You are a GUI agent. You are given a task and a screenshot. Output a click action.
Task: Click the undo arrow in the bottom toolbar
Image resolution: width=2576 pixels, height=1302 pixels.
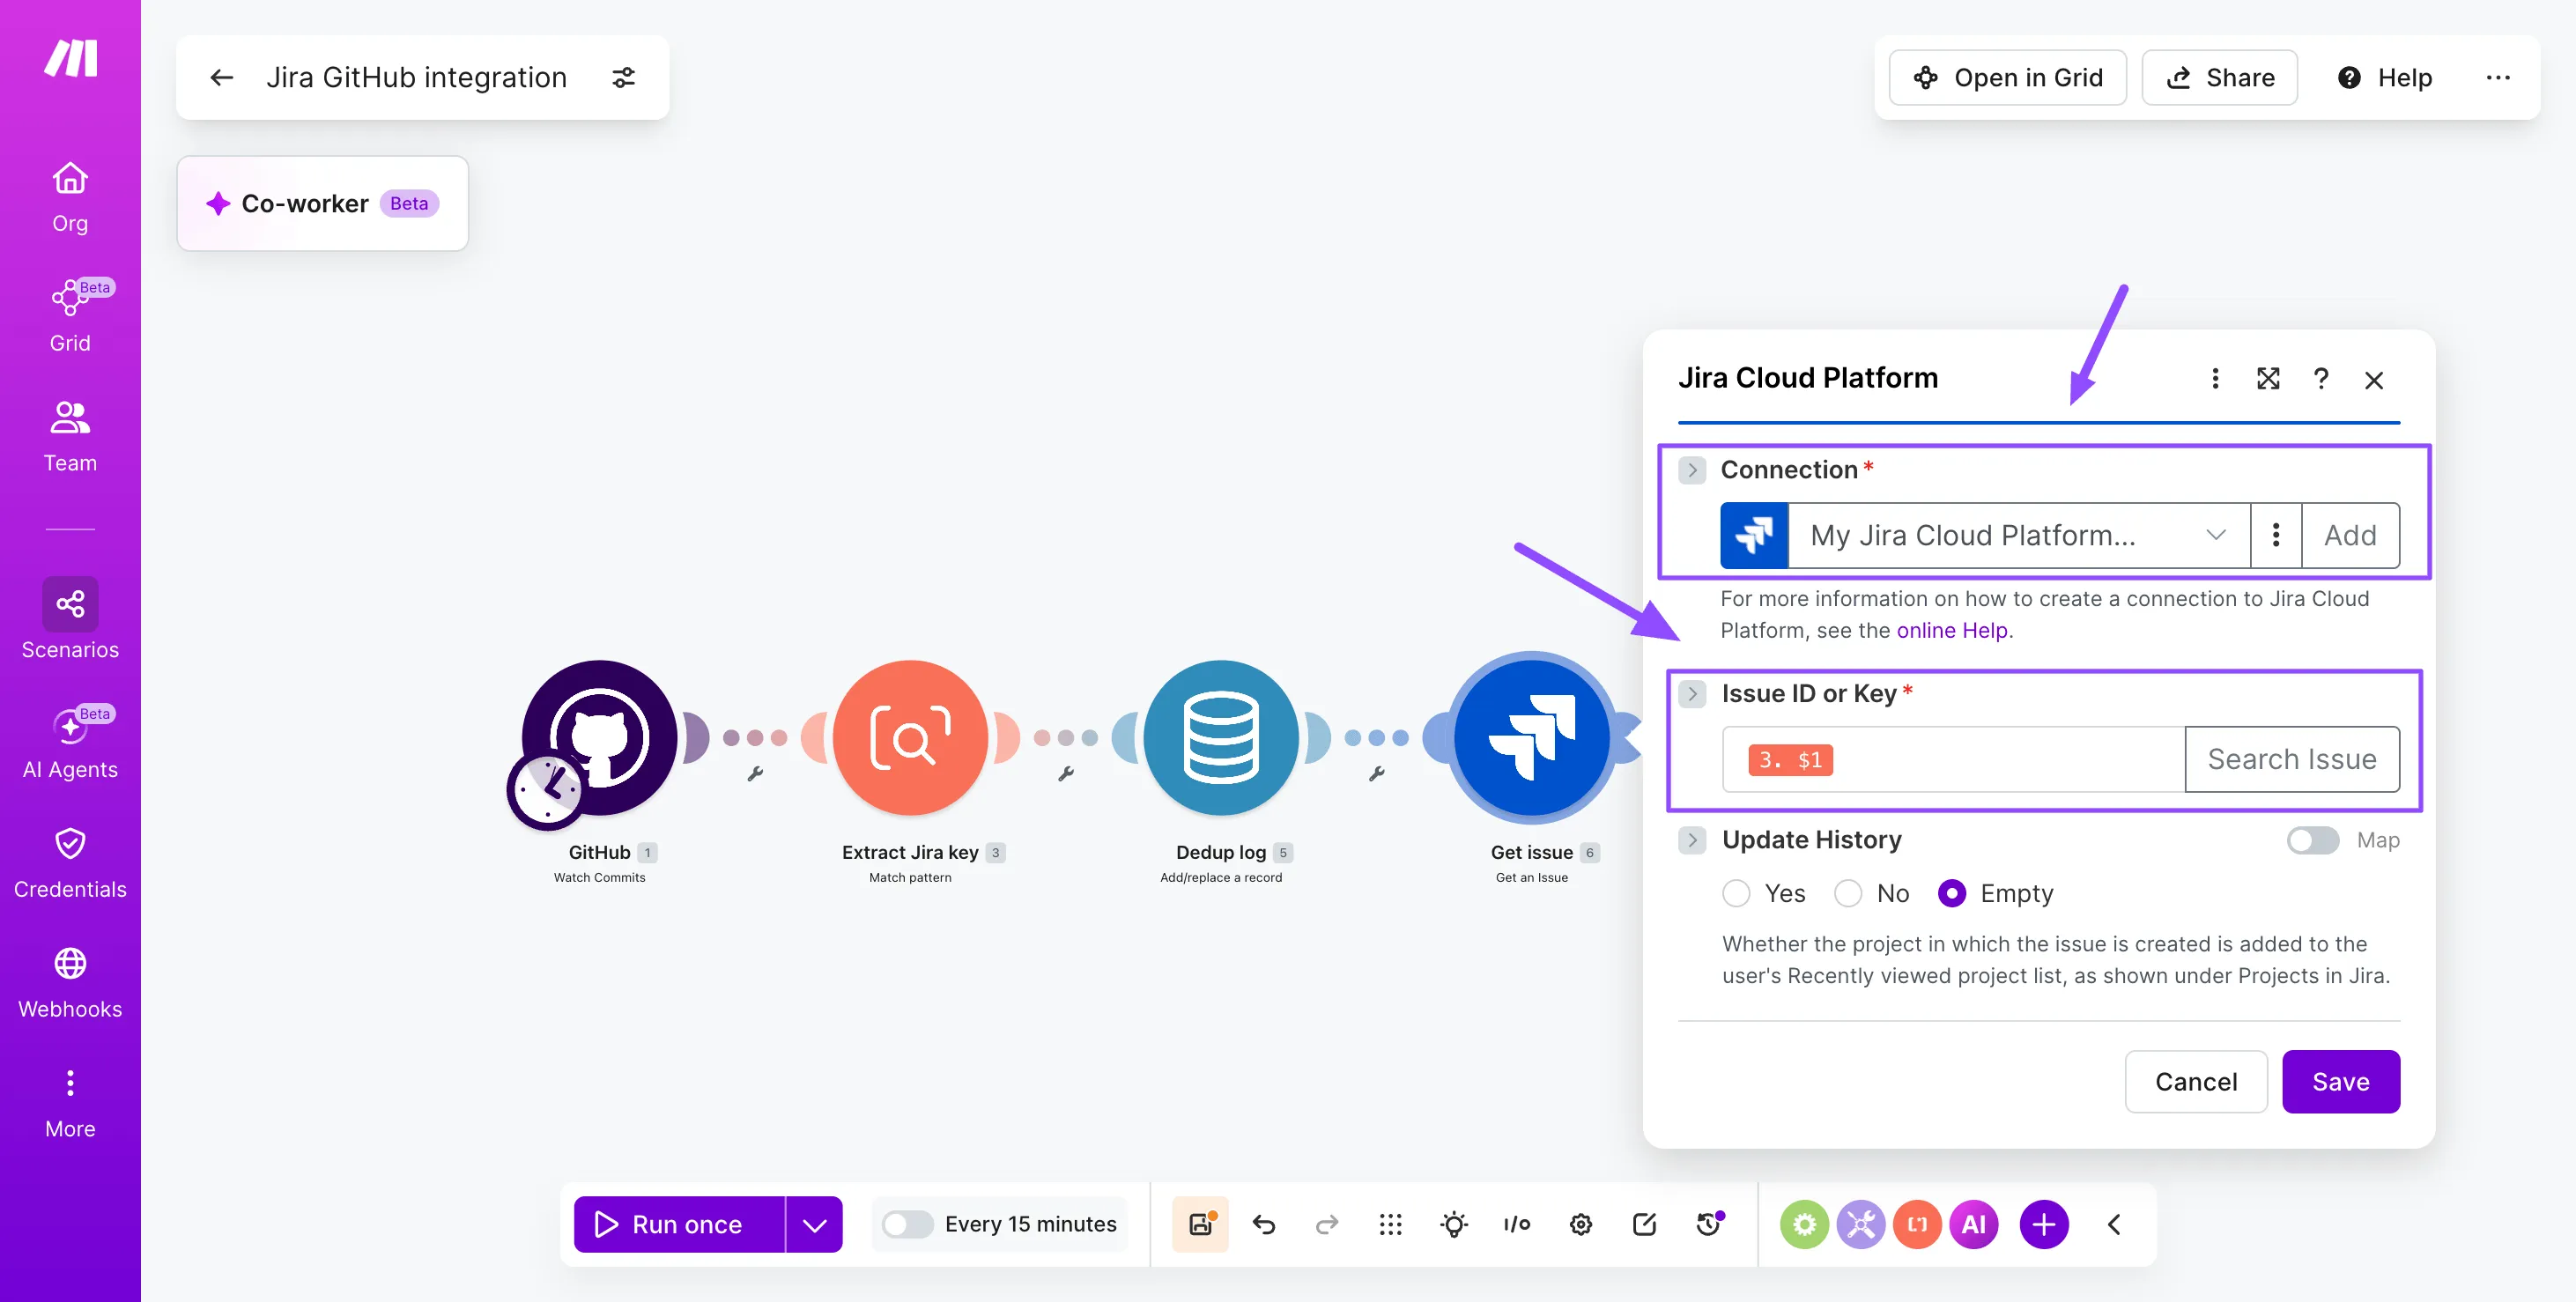click(1263, 1224)
